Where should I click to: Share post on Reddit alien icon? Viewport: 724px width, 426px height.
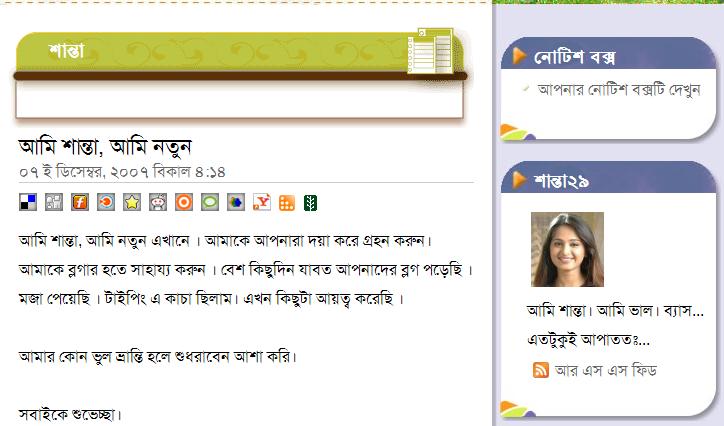(x=158, y=202)
